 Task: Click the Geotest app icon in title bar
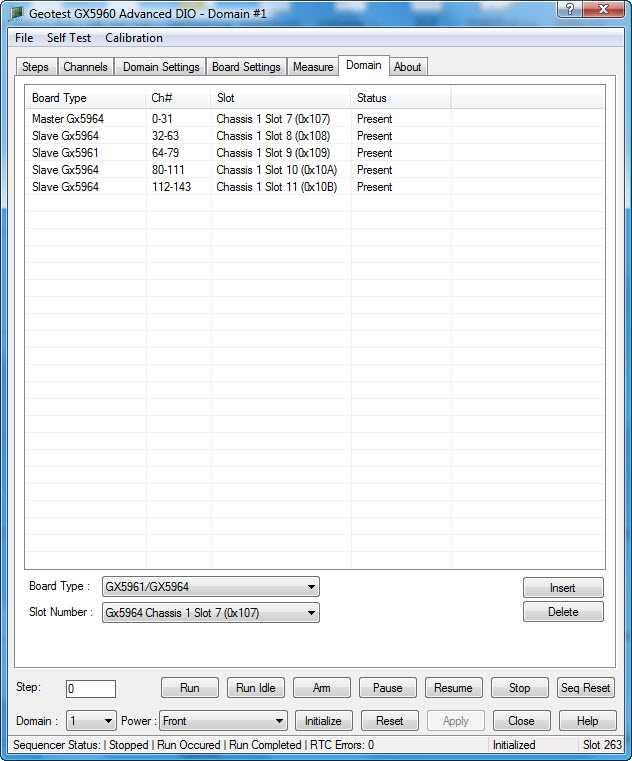(x=16, y=13)
